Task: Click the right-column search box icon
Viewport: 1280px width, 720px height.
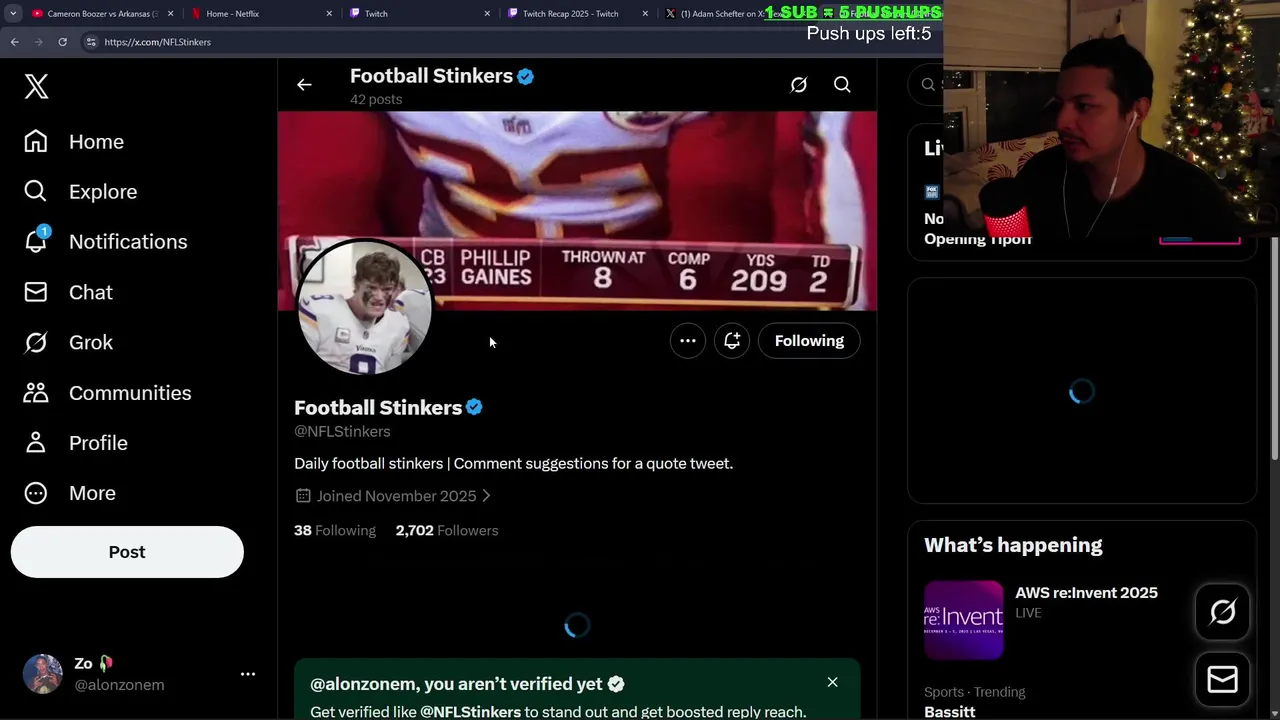Action: pos(928,85)
